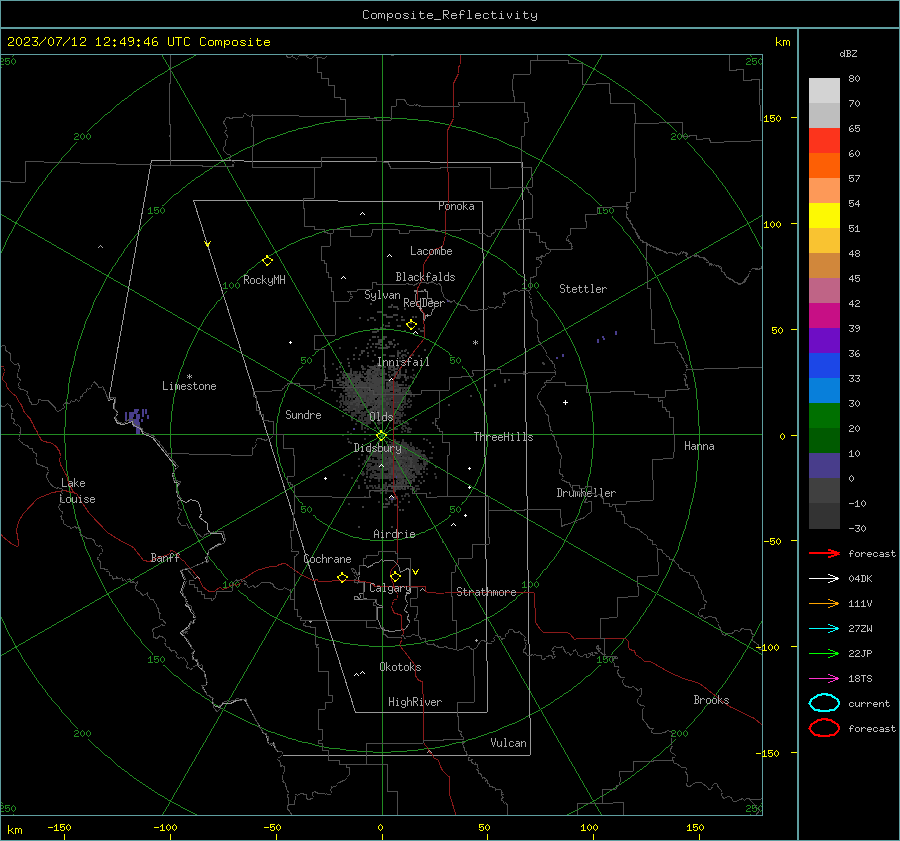This screenshot has width=900, height=841.
Task: Click the Drumheller label
Action: [586, 493]
